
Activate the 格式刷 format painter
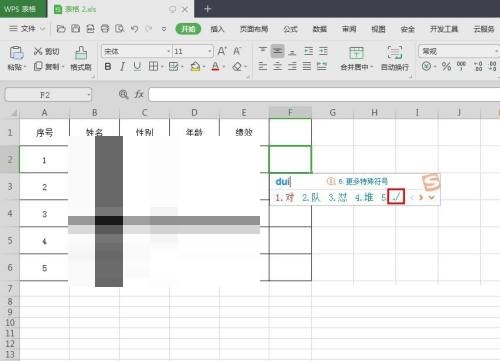pos(81,59)
